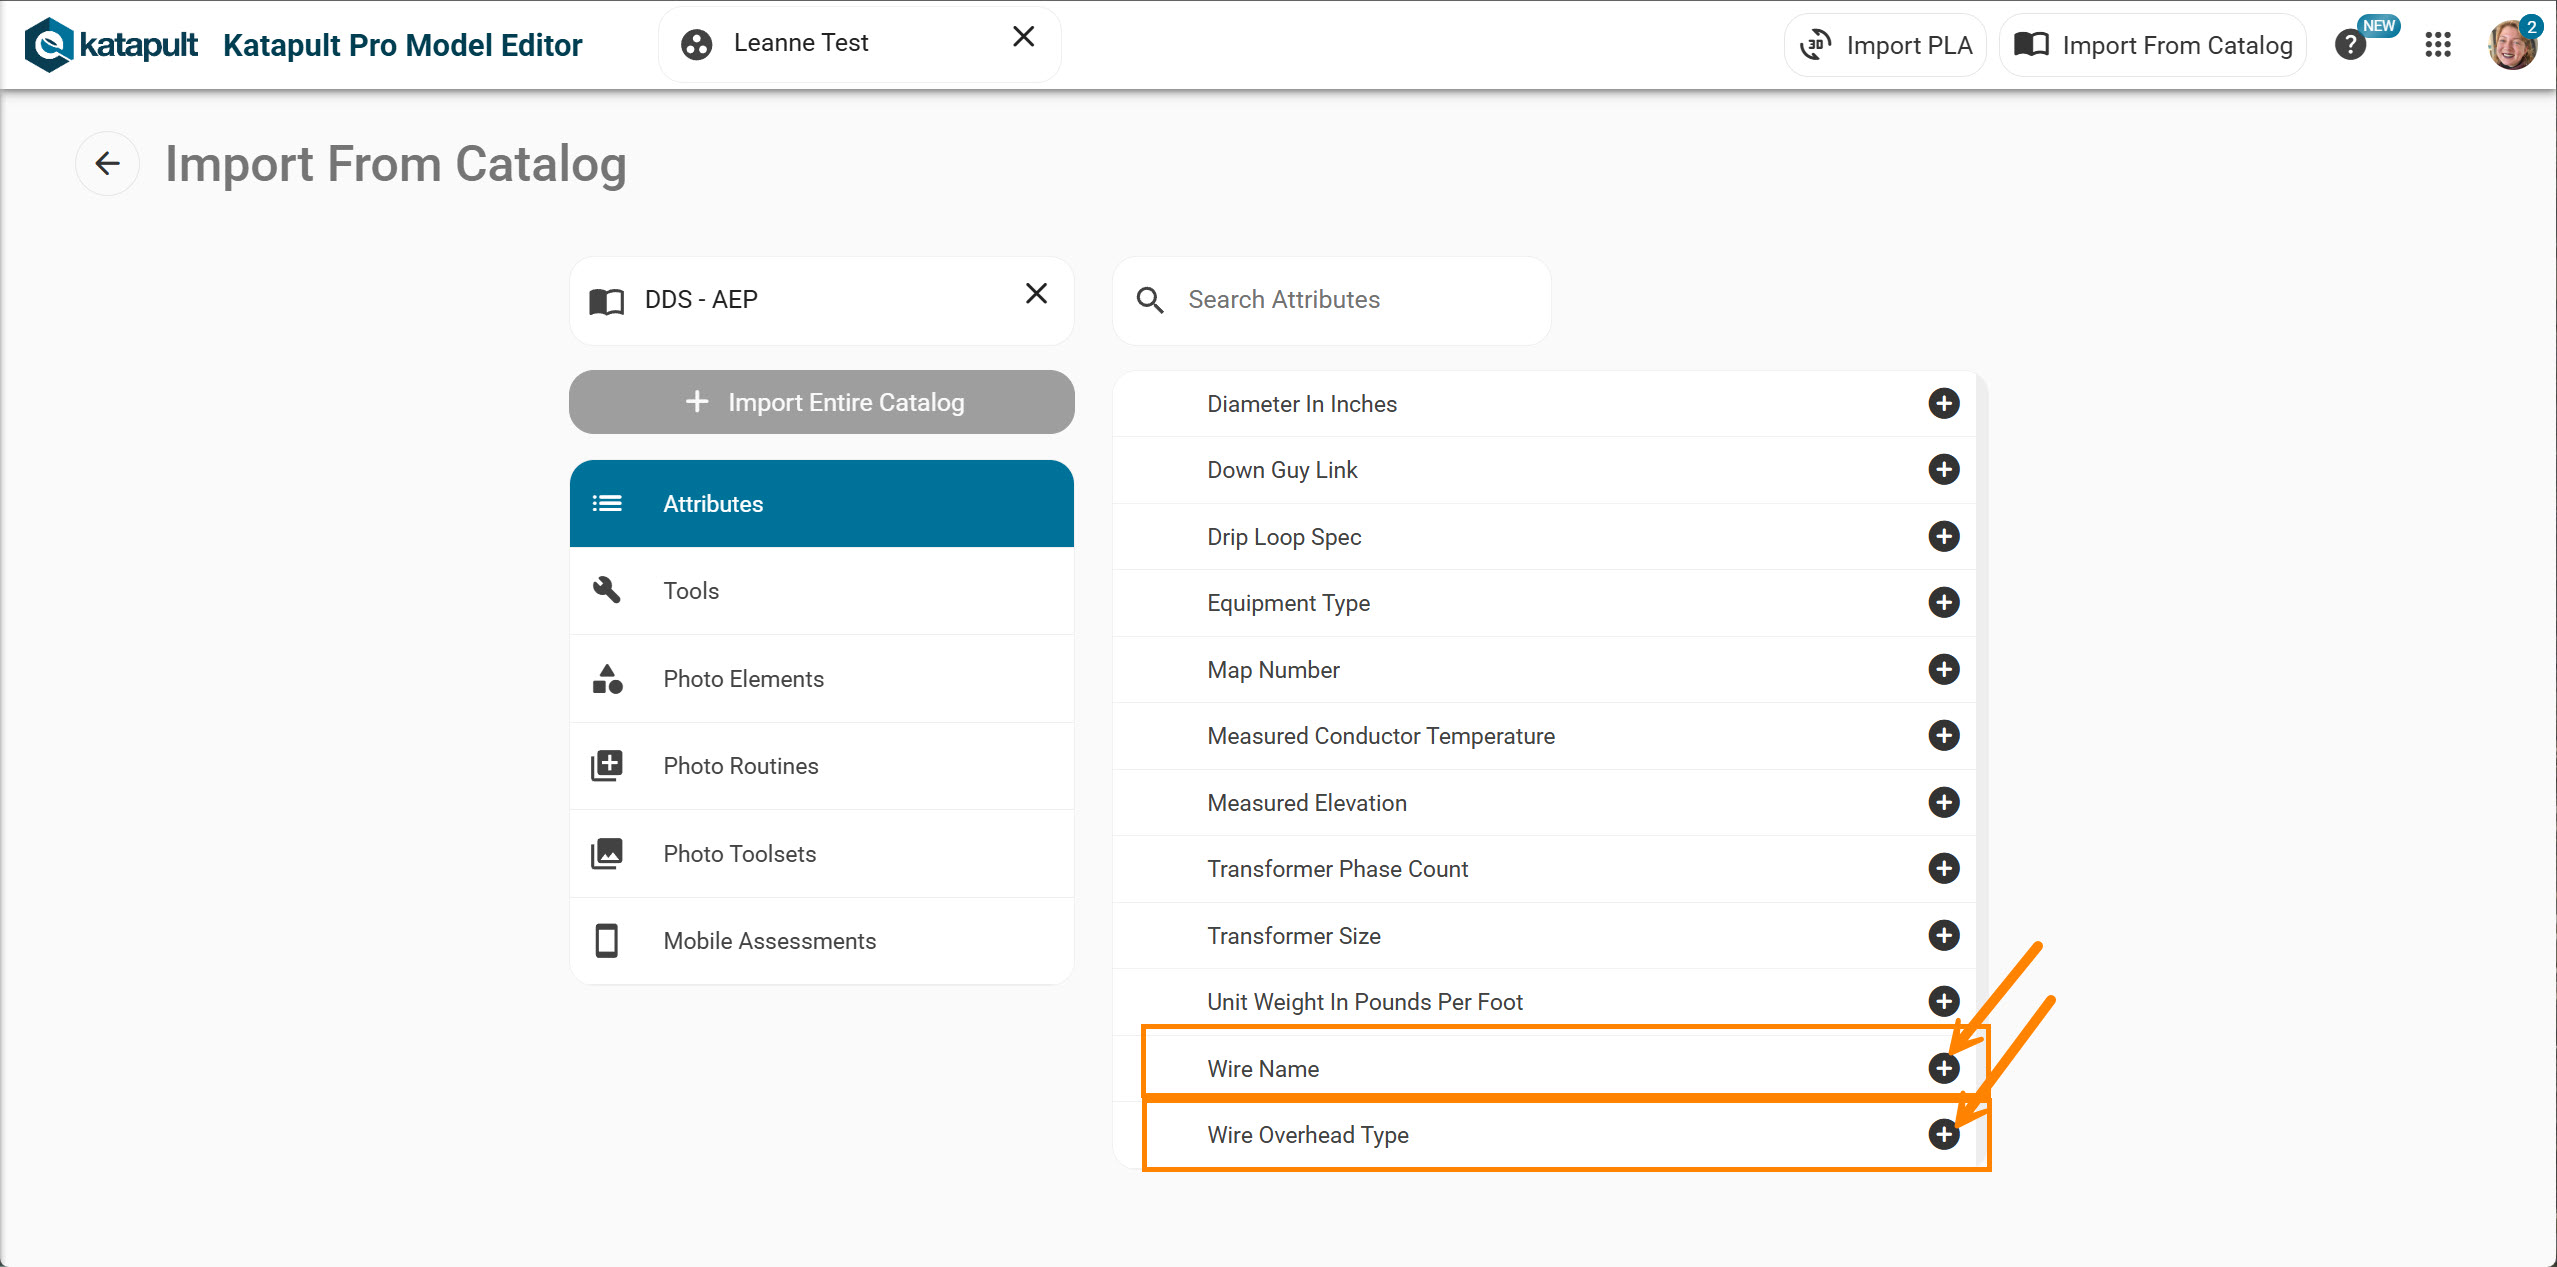Screen dimensions: 2557x1267
Task: Add the Transformer Size attribute
Action: pyautogui.click(x=1943, y=935)
